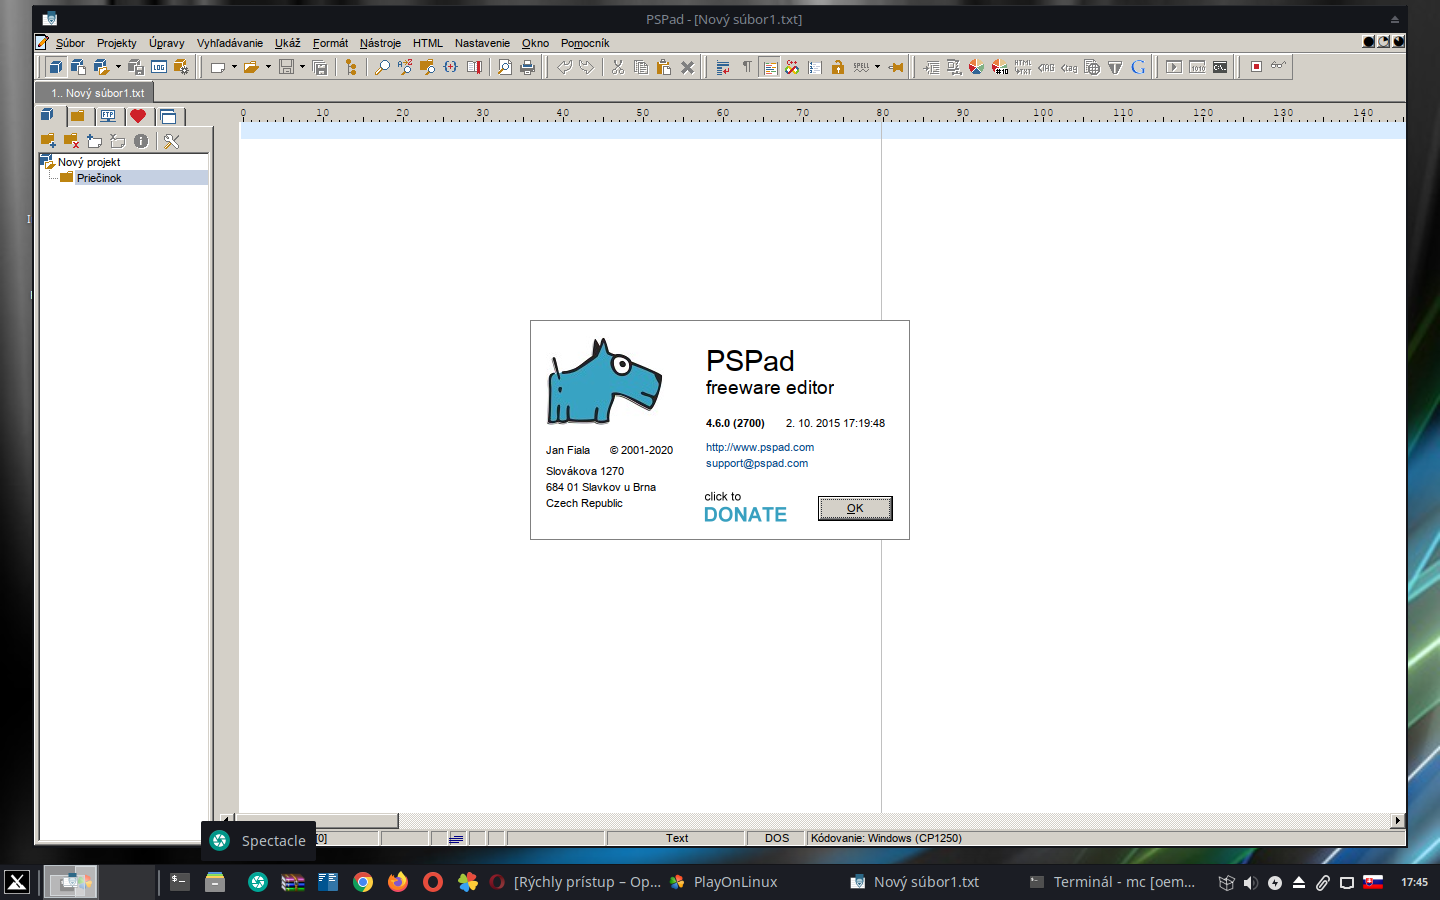
Task: Click the Open file folder icon
Action: click(251, 67)
